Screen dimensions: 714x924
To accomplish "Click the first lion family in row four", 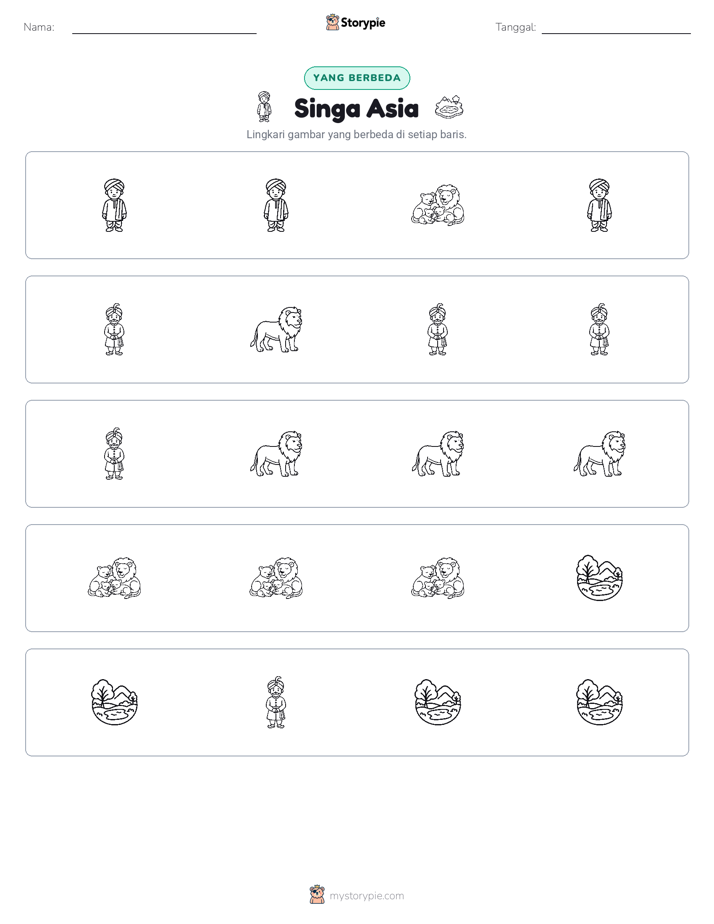I will 114,578.
